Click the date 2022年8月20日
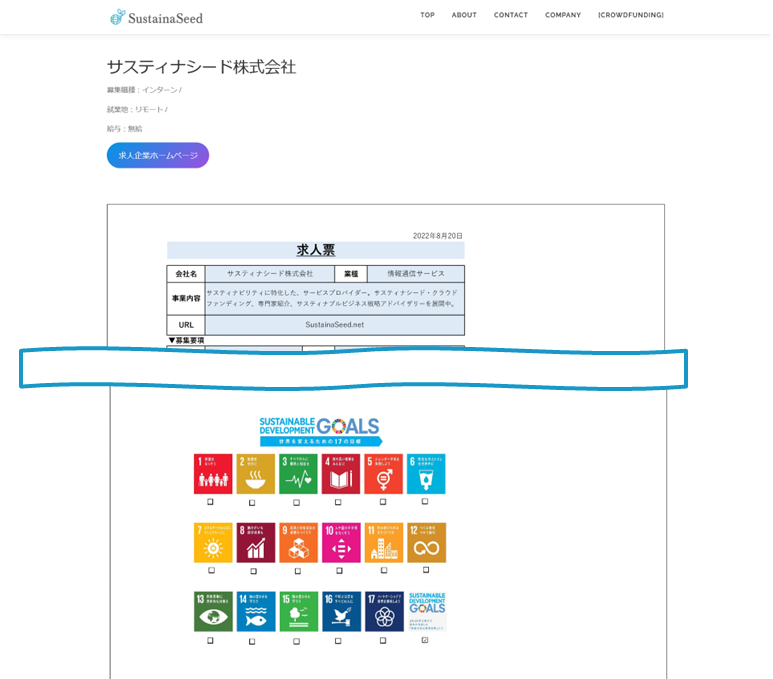The width and height of the screenshot is (773, 679). click(437, 236)
